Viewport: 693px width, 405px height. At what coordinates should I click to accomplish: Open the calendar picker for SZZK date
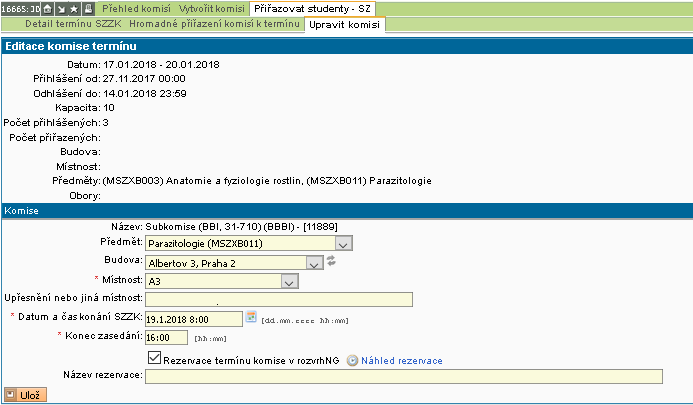pyautogui.click(x=251, y=317)
